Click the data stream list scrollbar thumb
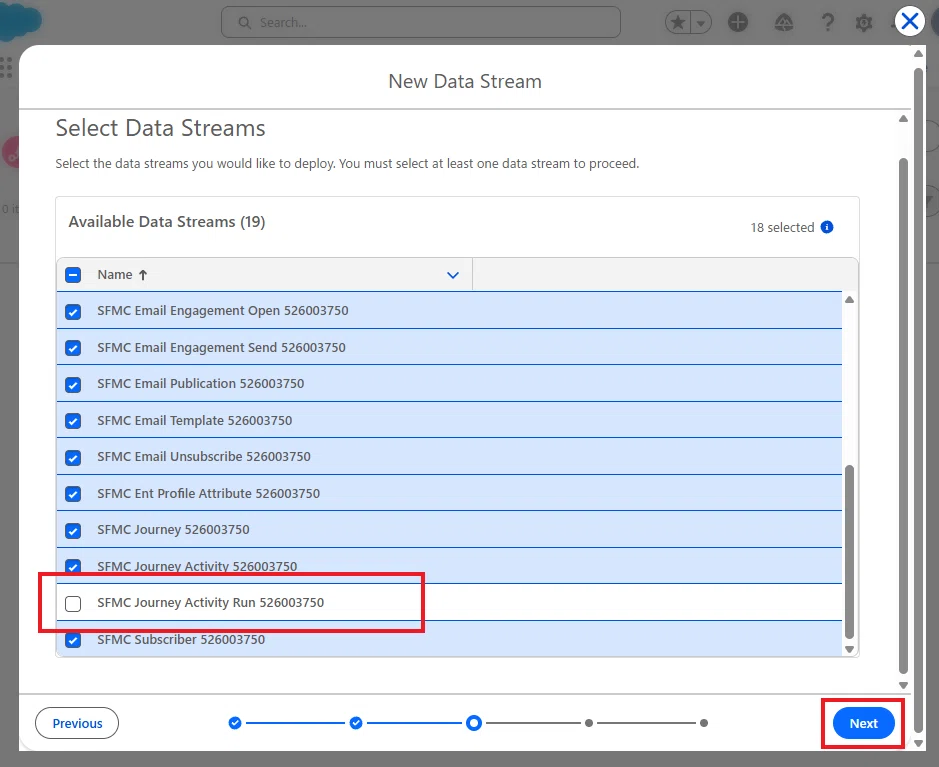Viewport: 939px width, 767px height. pyautogui.click(x=849, y=551)
